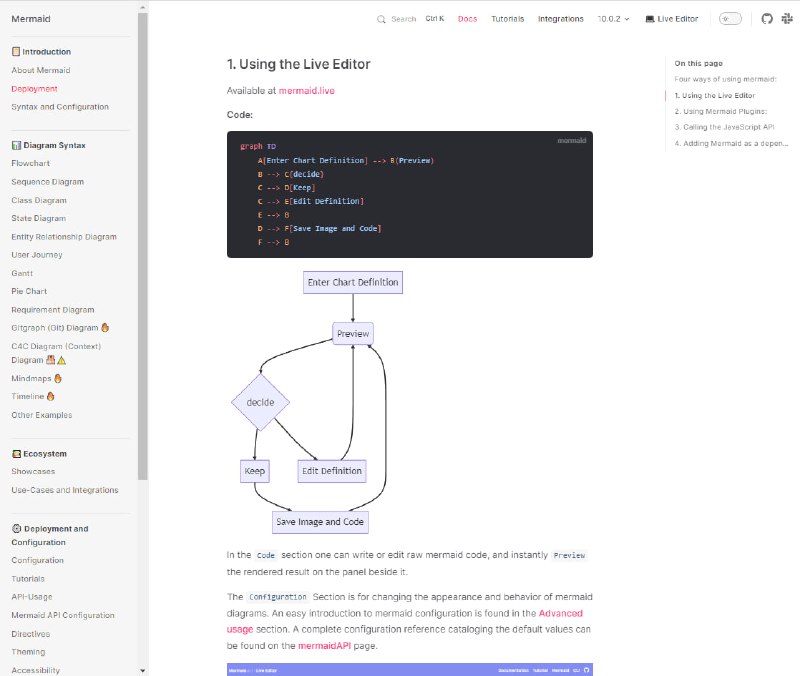Go to Flowchart in the sidebar
The image size is (800, 676).
[30, 163]
